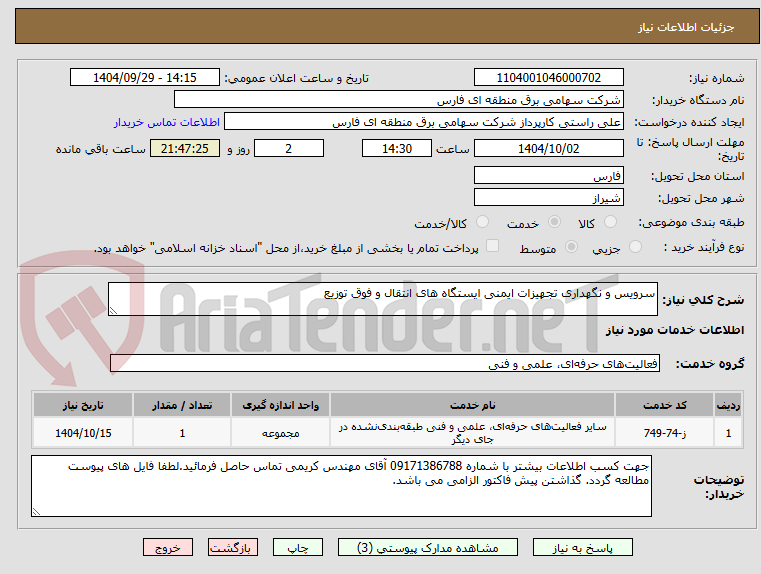Screen dimensions: 761x574
Task: Click the بازگشت back button
Action: 232,547
